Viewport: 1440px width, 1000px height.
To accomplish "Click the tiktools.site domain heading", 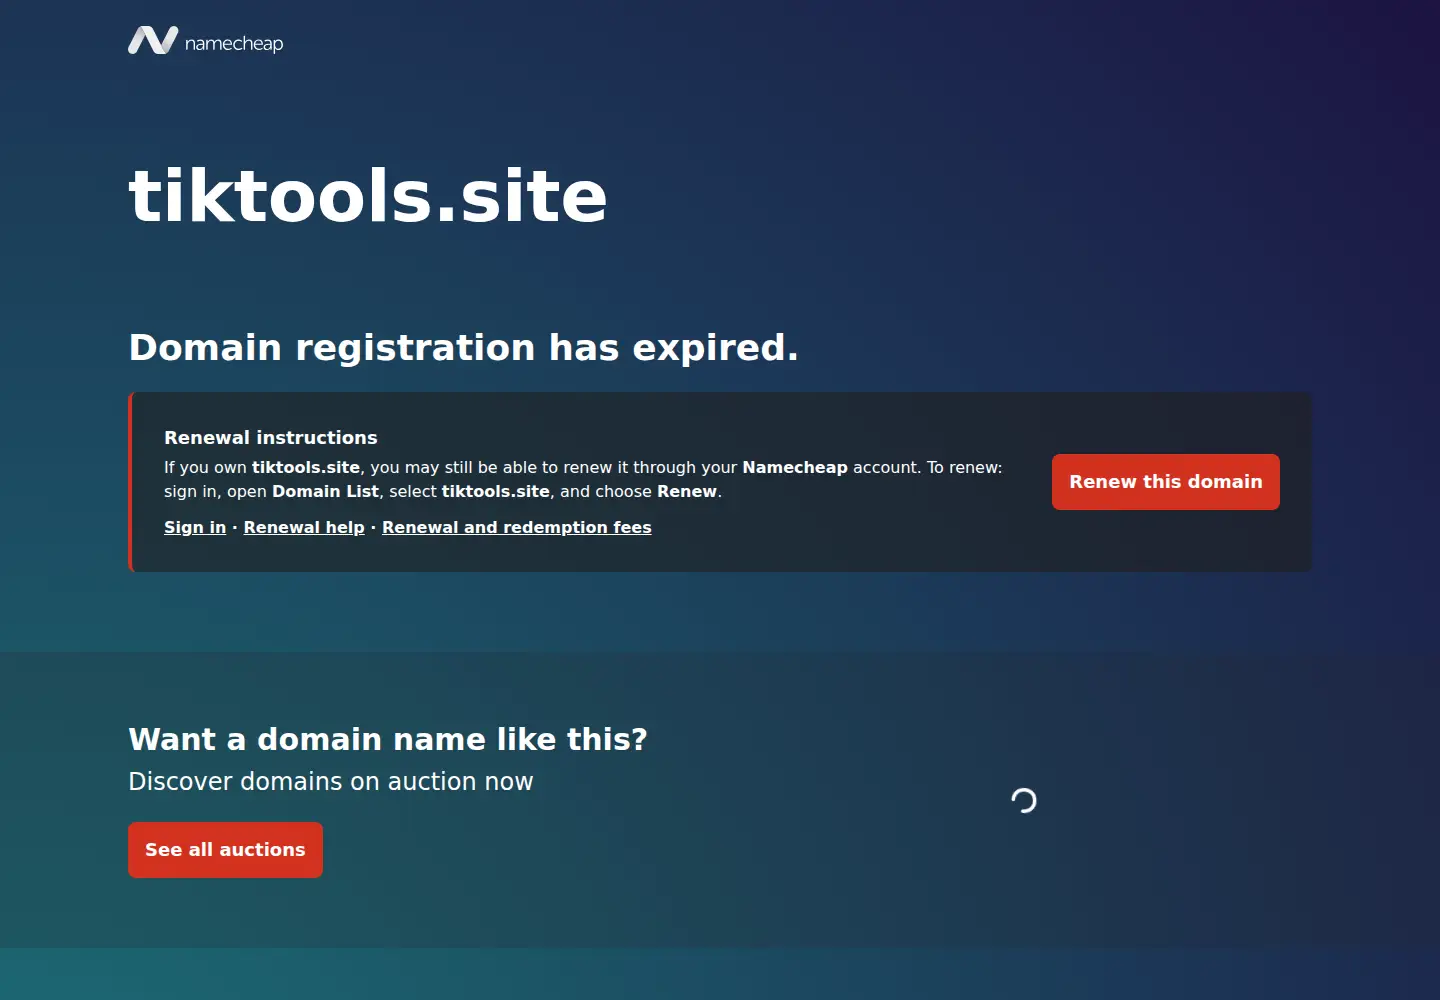I will (368, 195).
